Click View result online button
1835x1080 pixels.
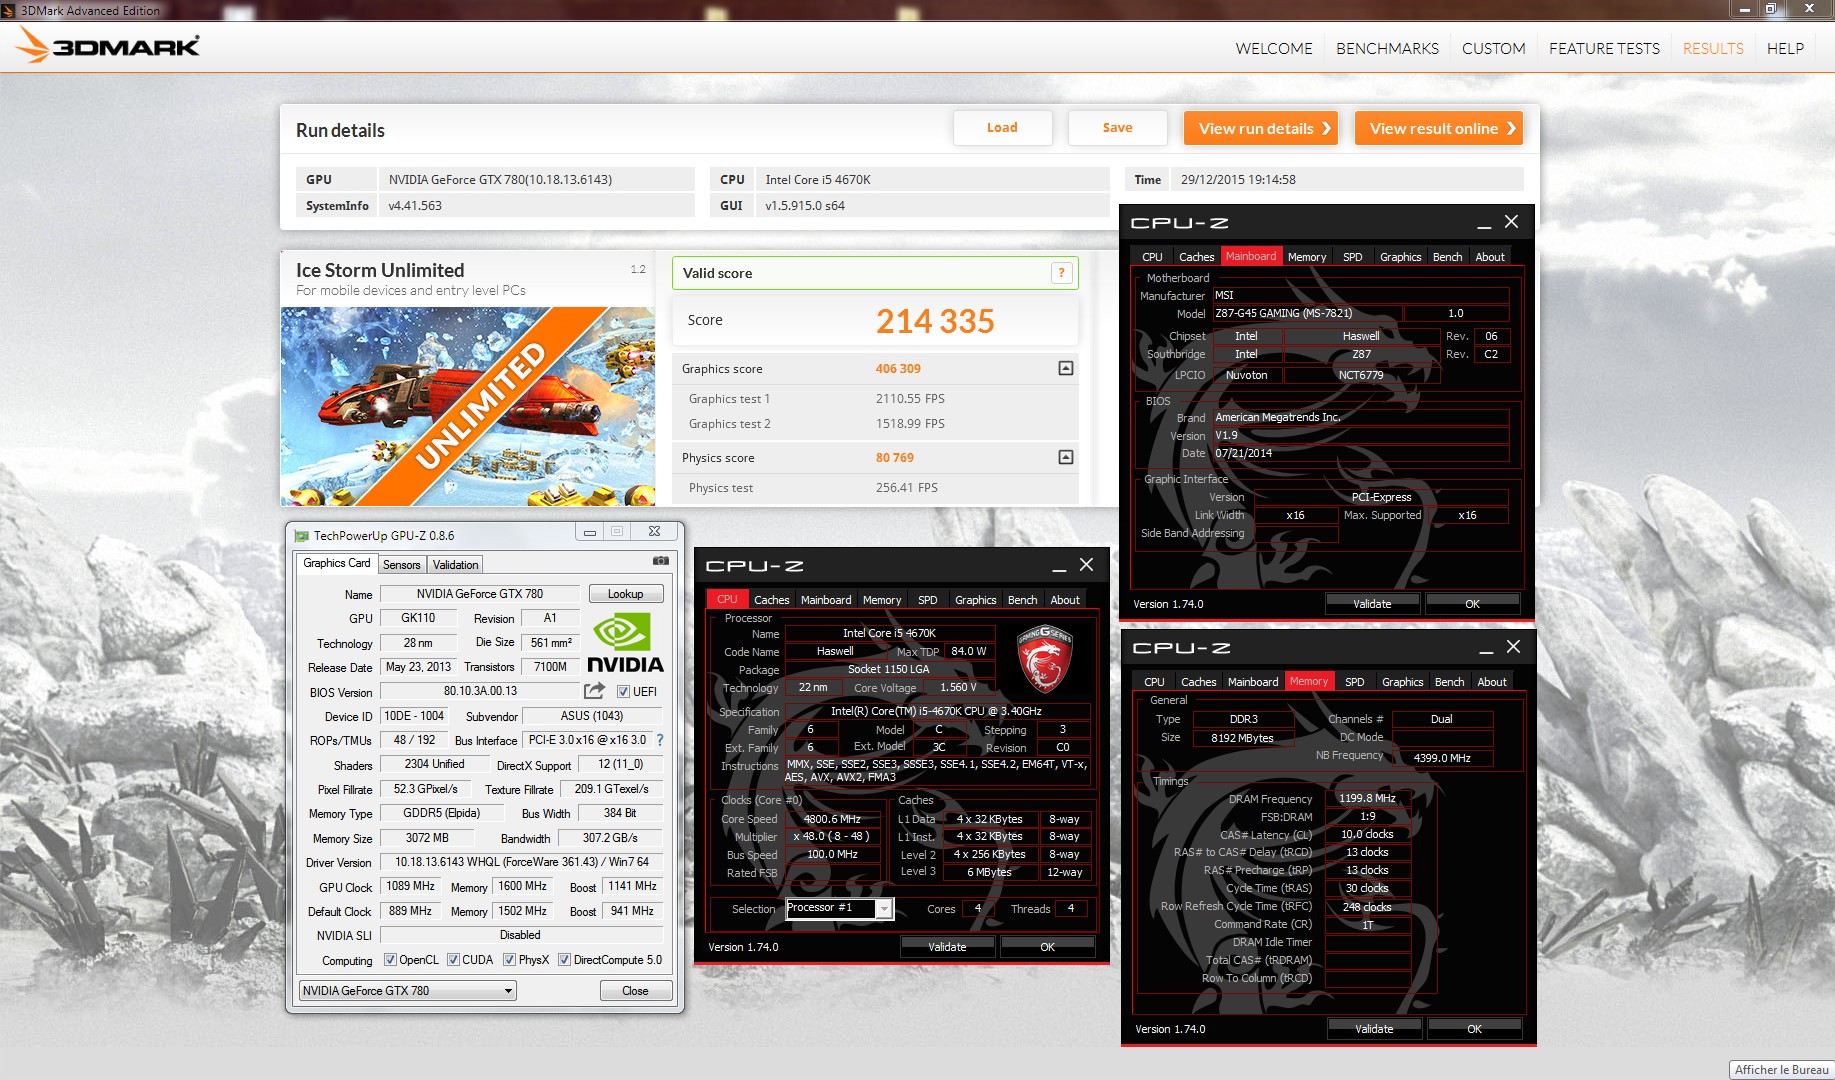click(x=1439, y=128)
